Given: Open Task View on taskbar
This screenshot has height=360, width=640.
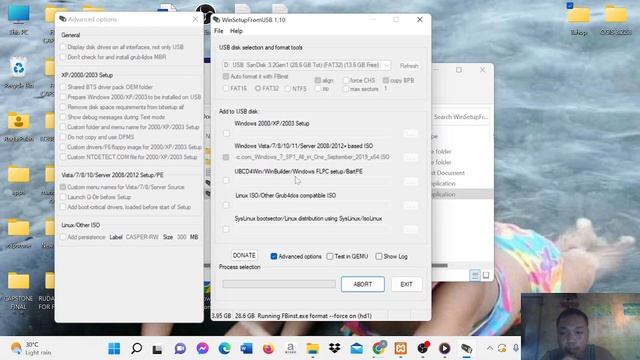Looking at the screenshot, I should click(158, 349).
